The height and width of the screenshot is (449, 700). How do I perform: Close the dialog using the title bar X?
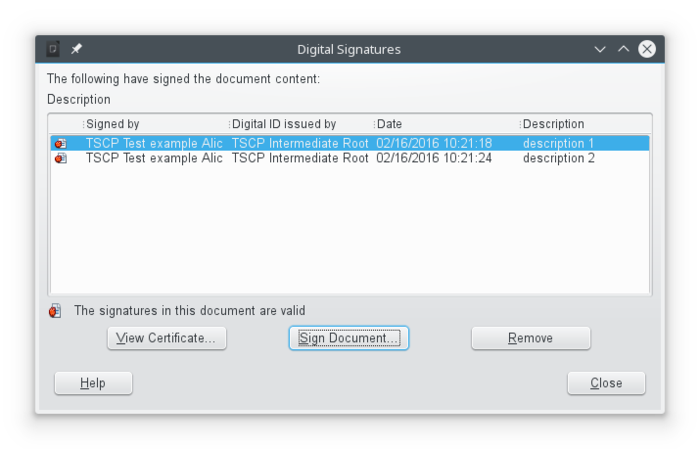(x=647, y=49)
